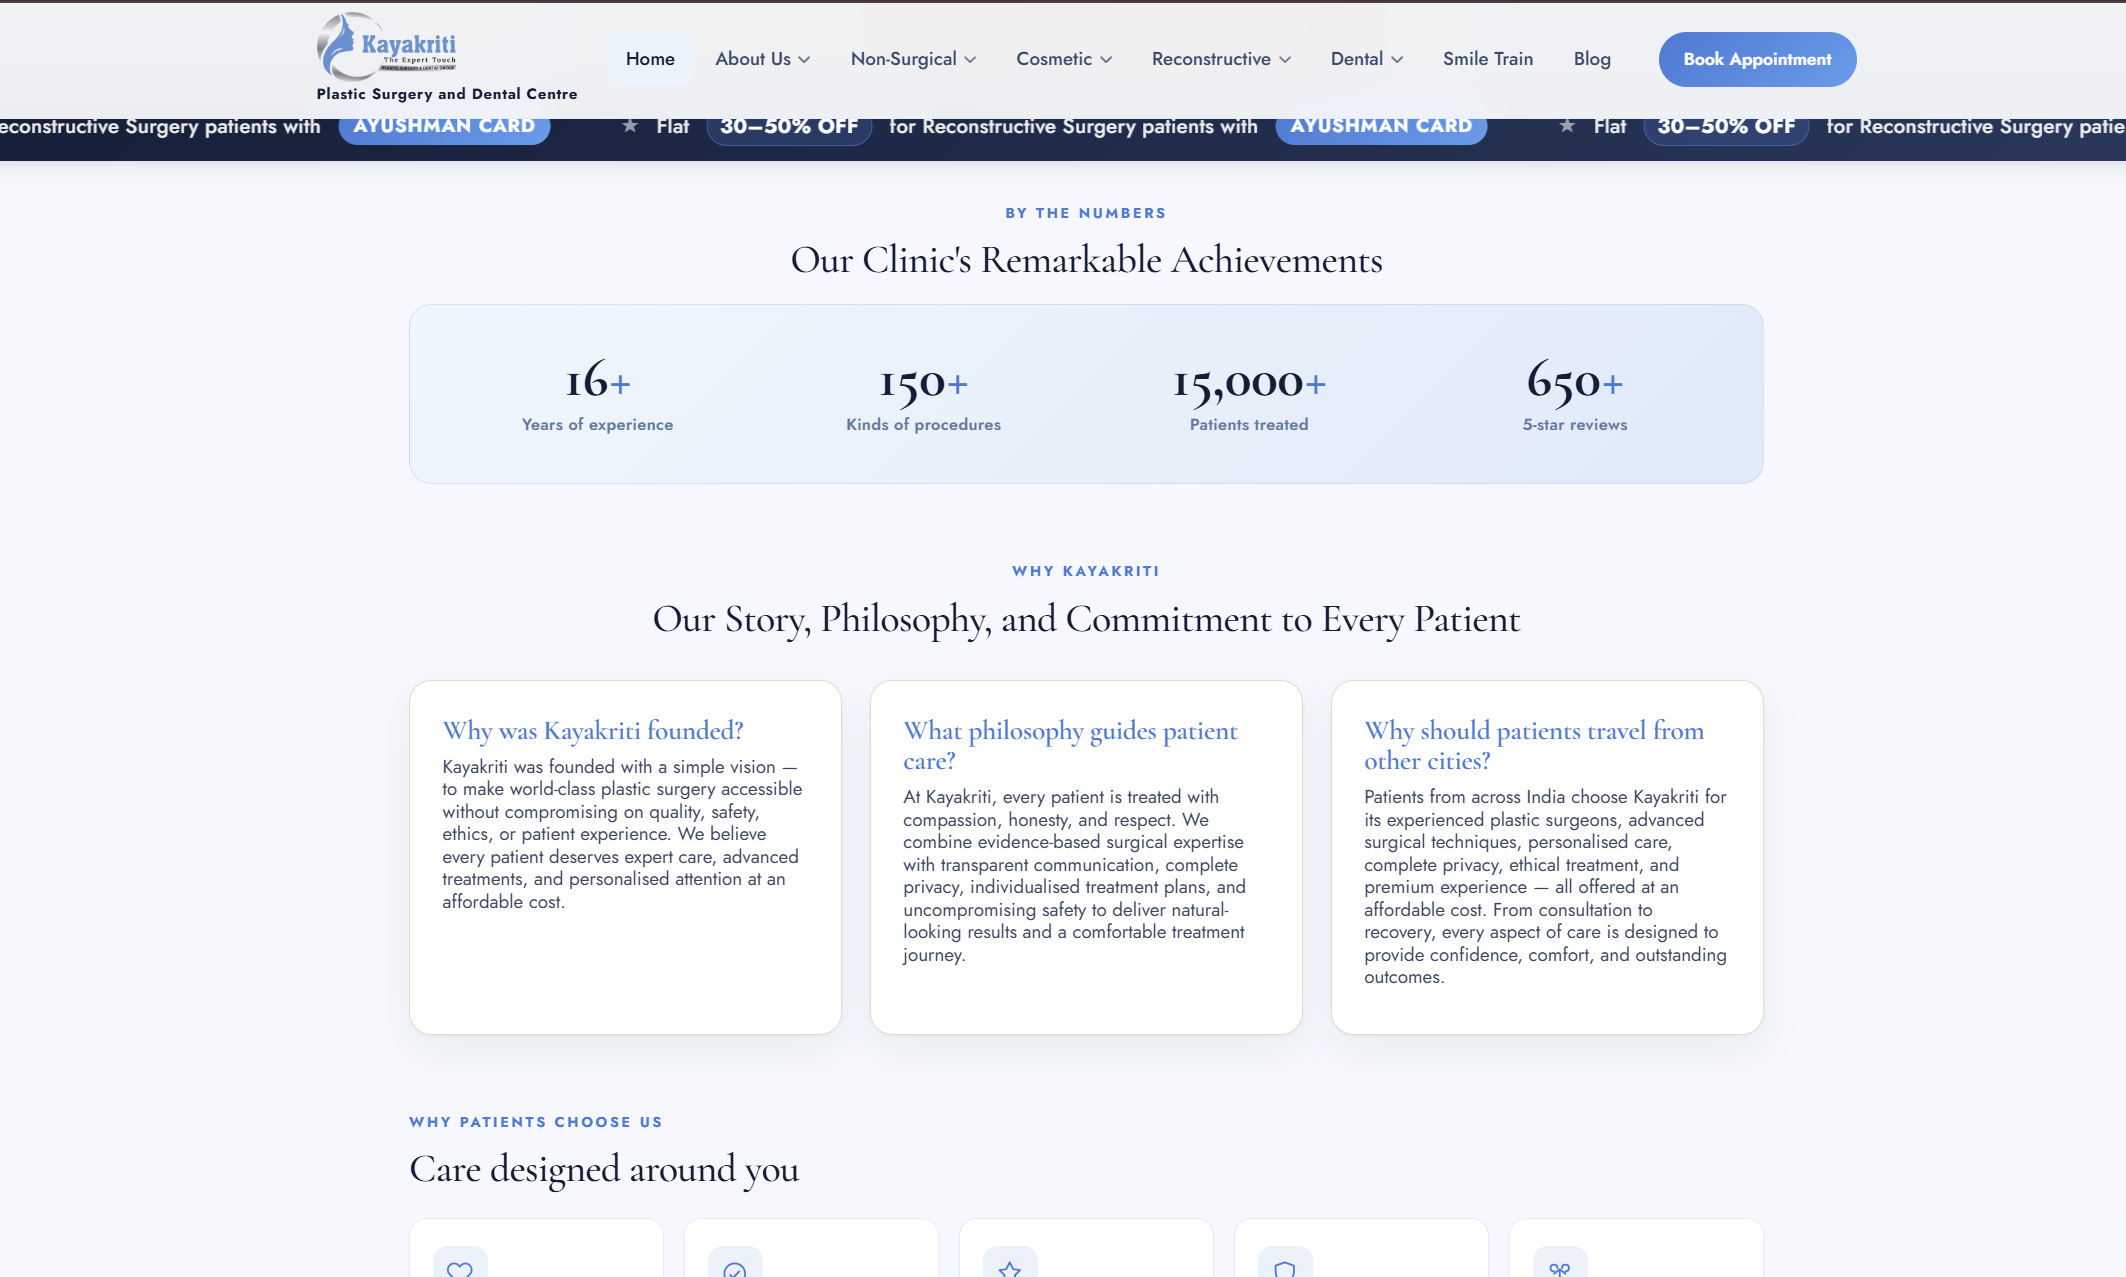Expand the About Us dropdown menu

pyautogui.click(x=762, y=59)
